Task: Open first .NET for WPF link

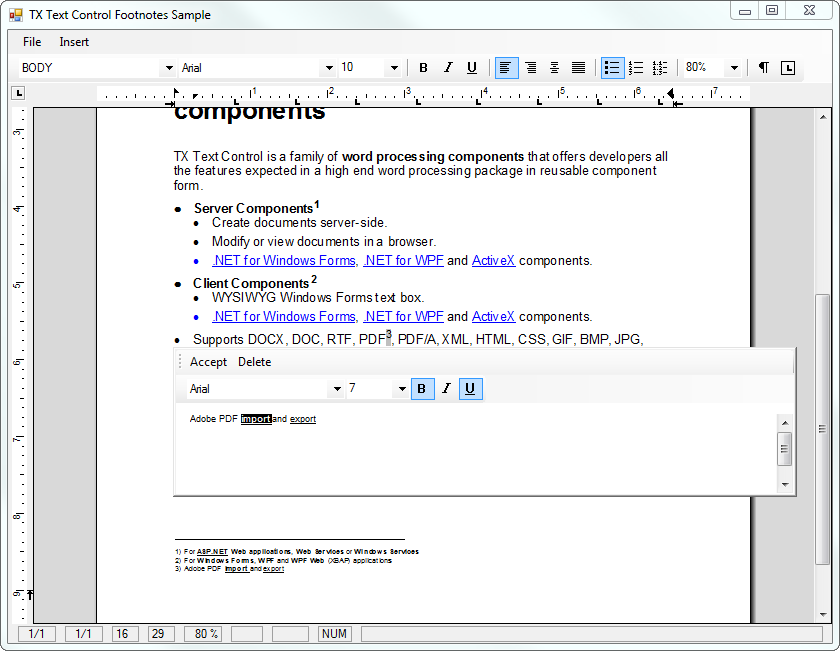Action: (x=403, y=260)
